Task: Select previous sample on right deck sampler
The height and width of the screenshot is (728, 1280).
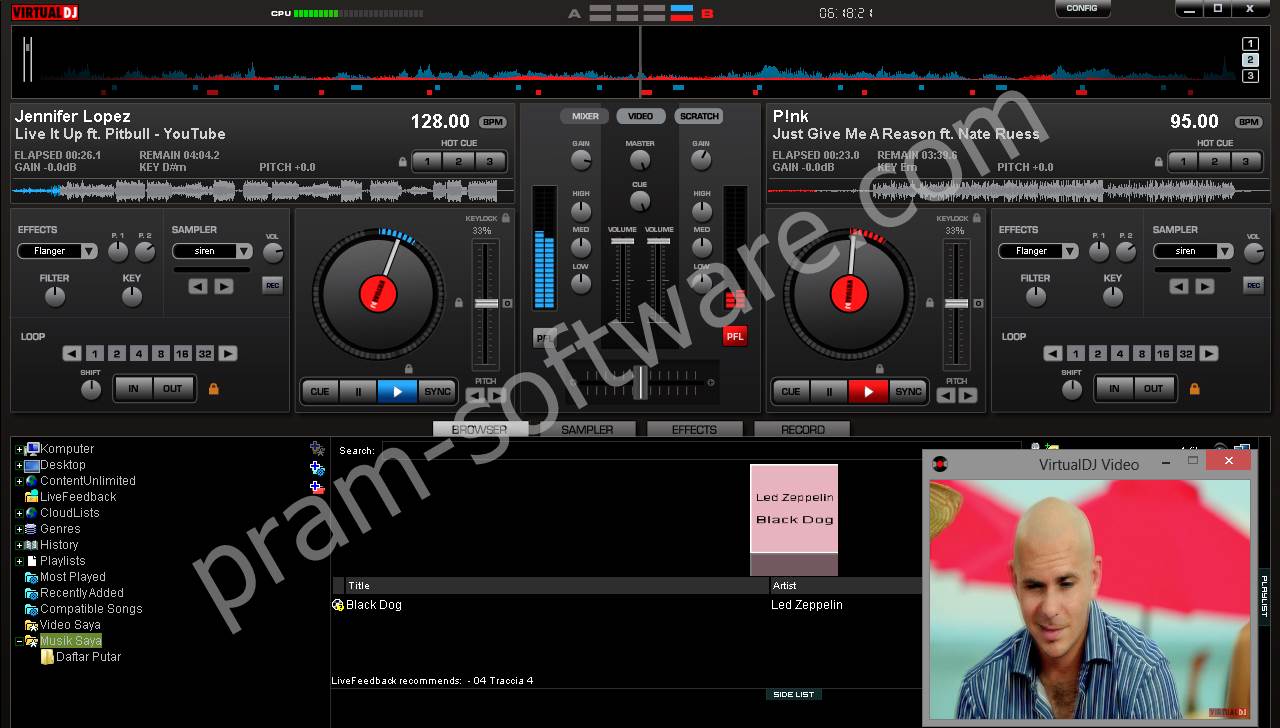Action: [x=1179, y=286]
